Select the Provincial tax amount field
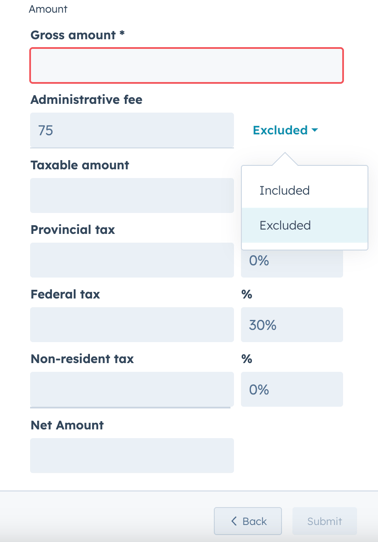The width and height of the screenshot is (378, 542). [x=132, y=260]
